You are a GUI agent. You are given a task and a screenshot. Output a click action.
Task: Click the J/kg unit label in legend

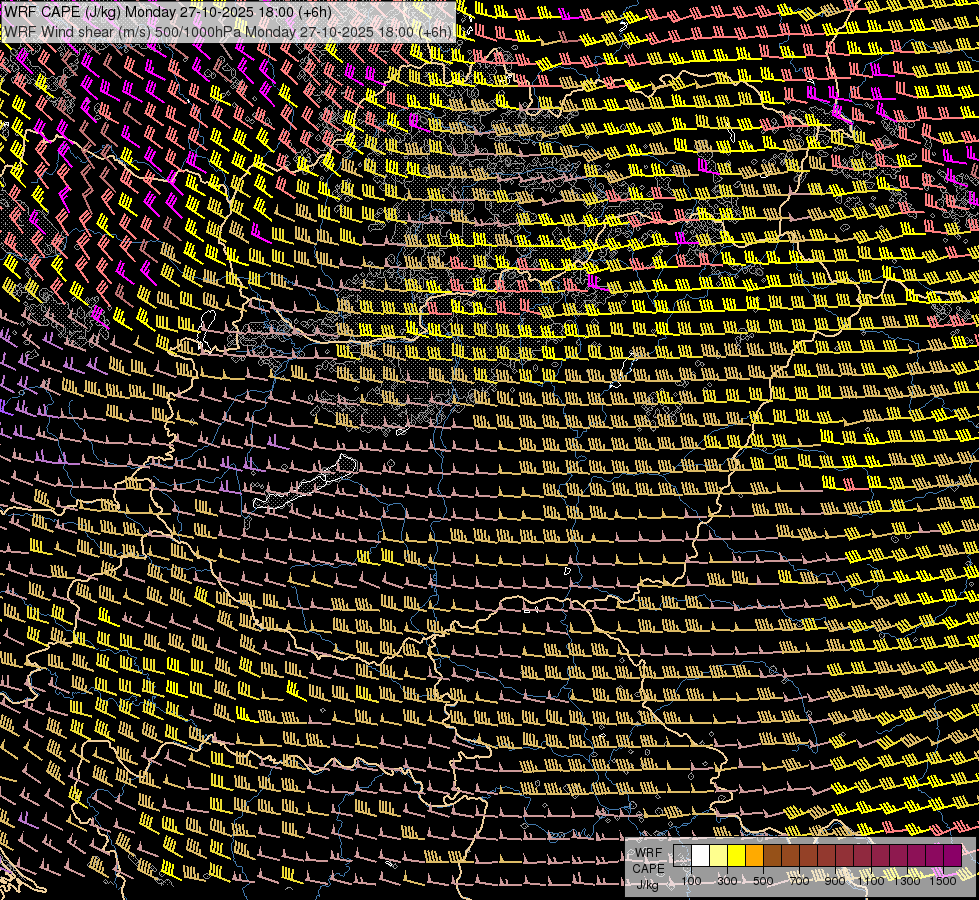point(648,884)
